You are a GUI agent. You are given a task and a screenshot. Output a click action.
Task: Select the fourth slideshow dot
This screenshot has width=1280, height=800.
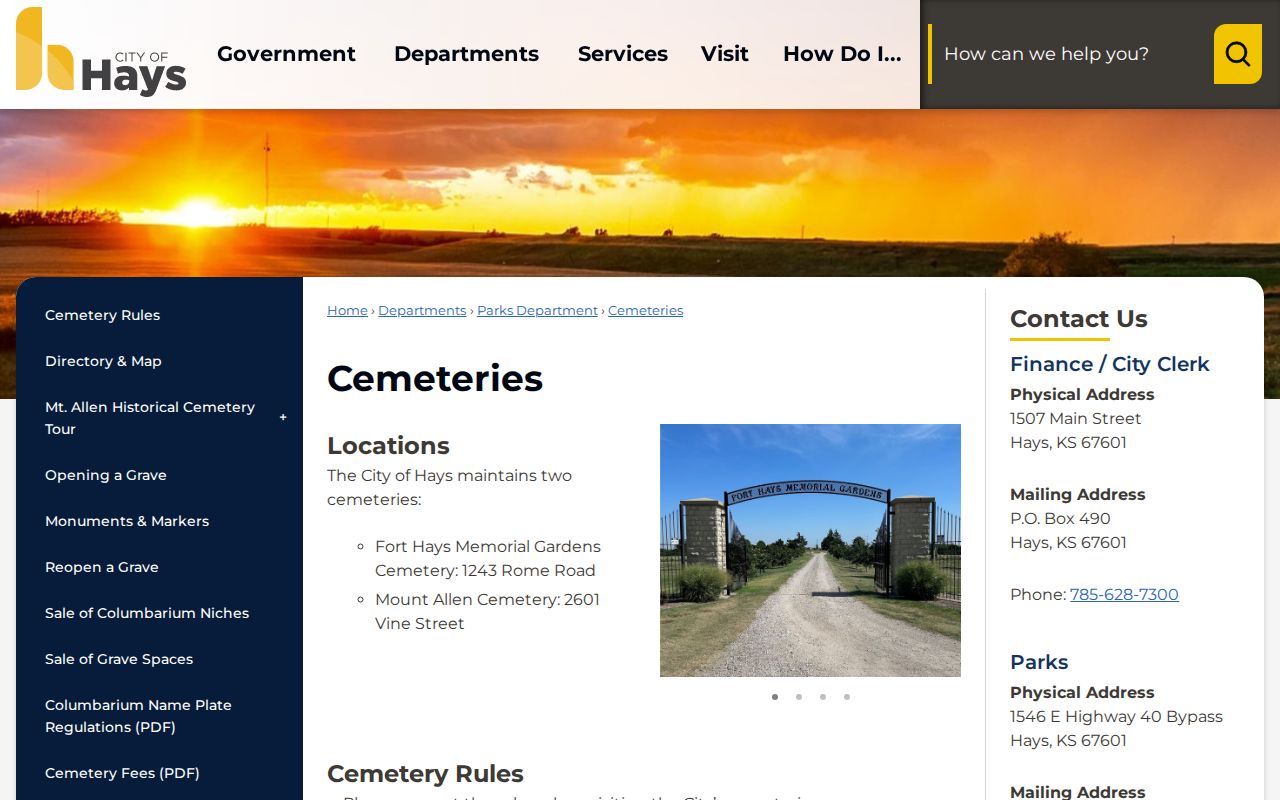[847, 697]
